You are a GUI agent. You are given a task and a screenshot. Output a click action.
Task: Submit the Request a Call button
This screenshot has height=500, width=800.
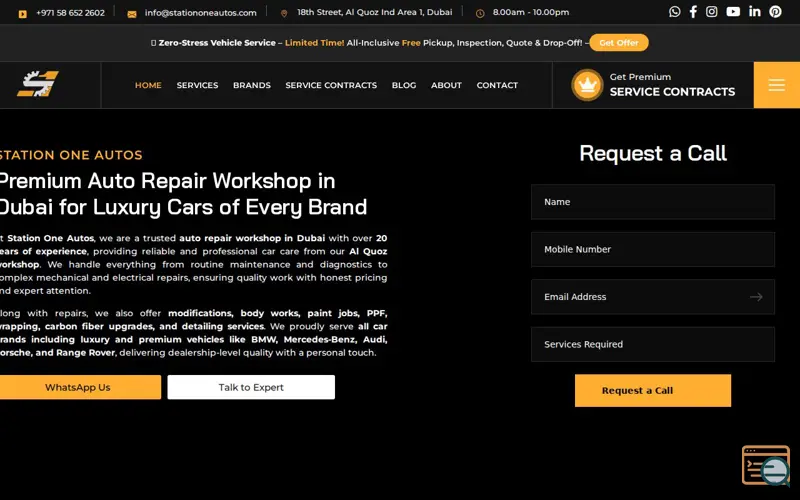pyautogui.click(x=653, y=391)
